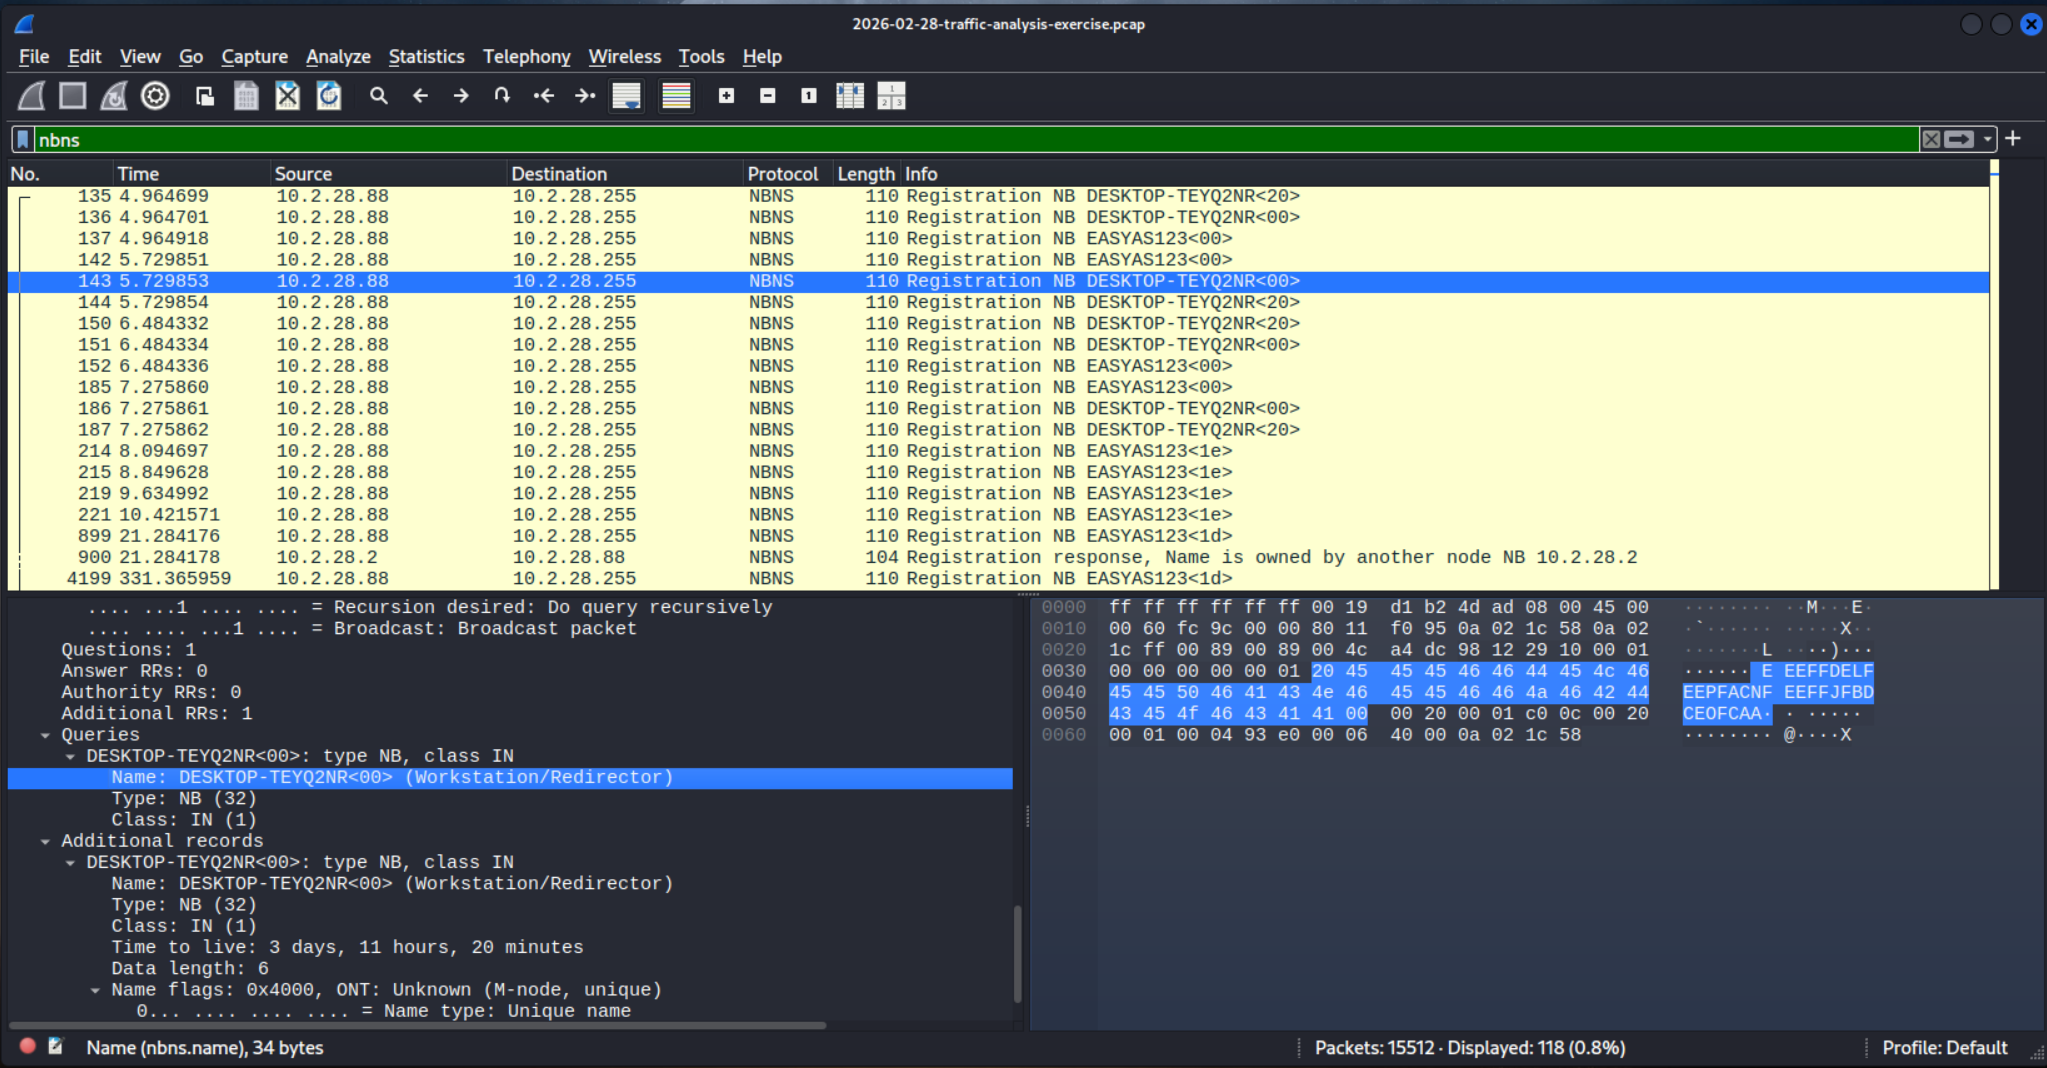2047x1068 pixels.
Task: Click the Restart capture icon
Action: (x=114, y=96)
